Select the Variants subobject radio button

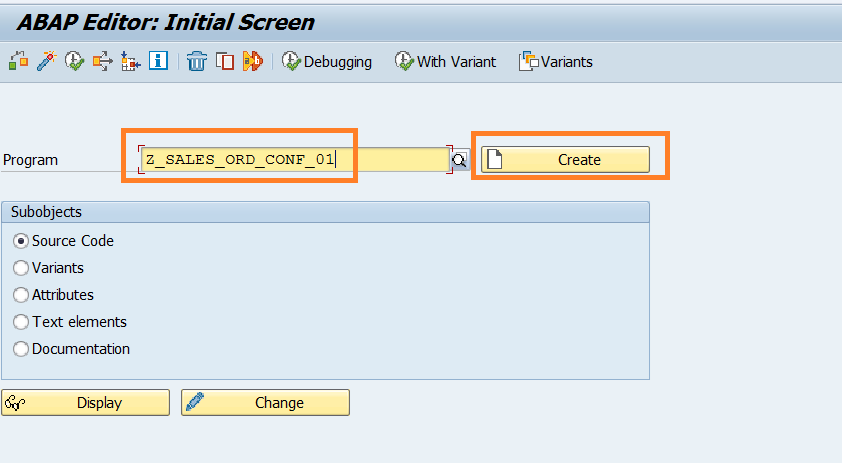coord(21,268)
